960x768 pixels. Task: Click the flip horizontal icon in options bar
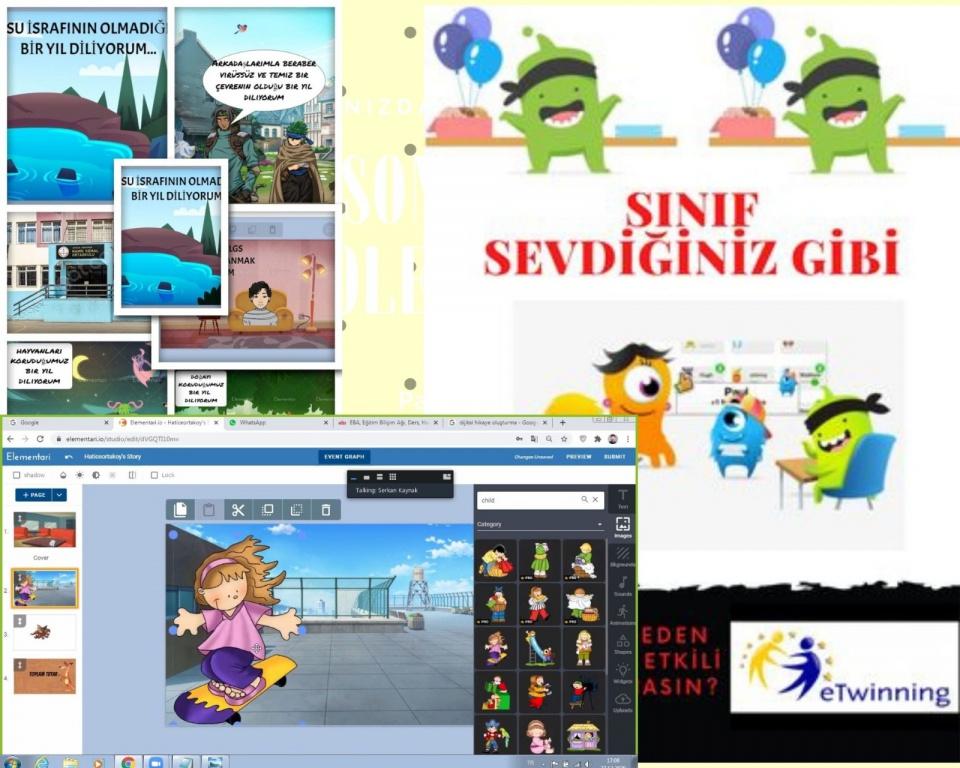point(132,475)
